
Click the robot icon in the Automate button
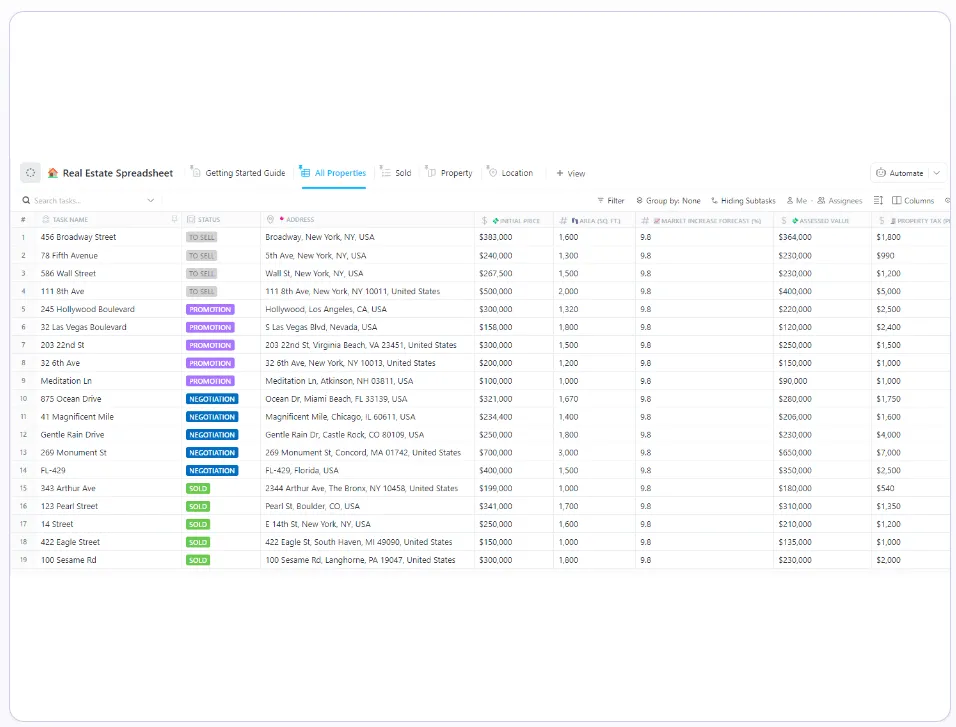point(880,173)
